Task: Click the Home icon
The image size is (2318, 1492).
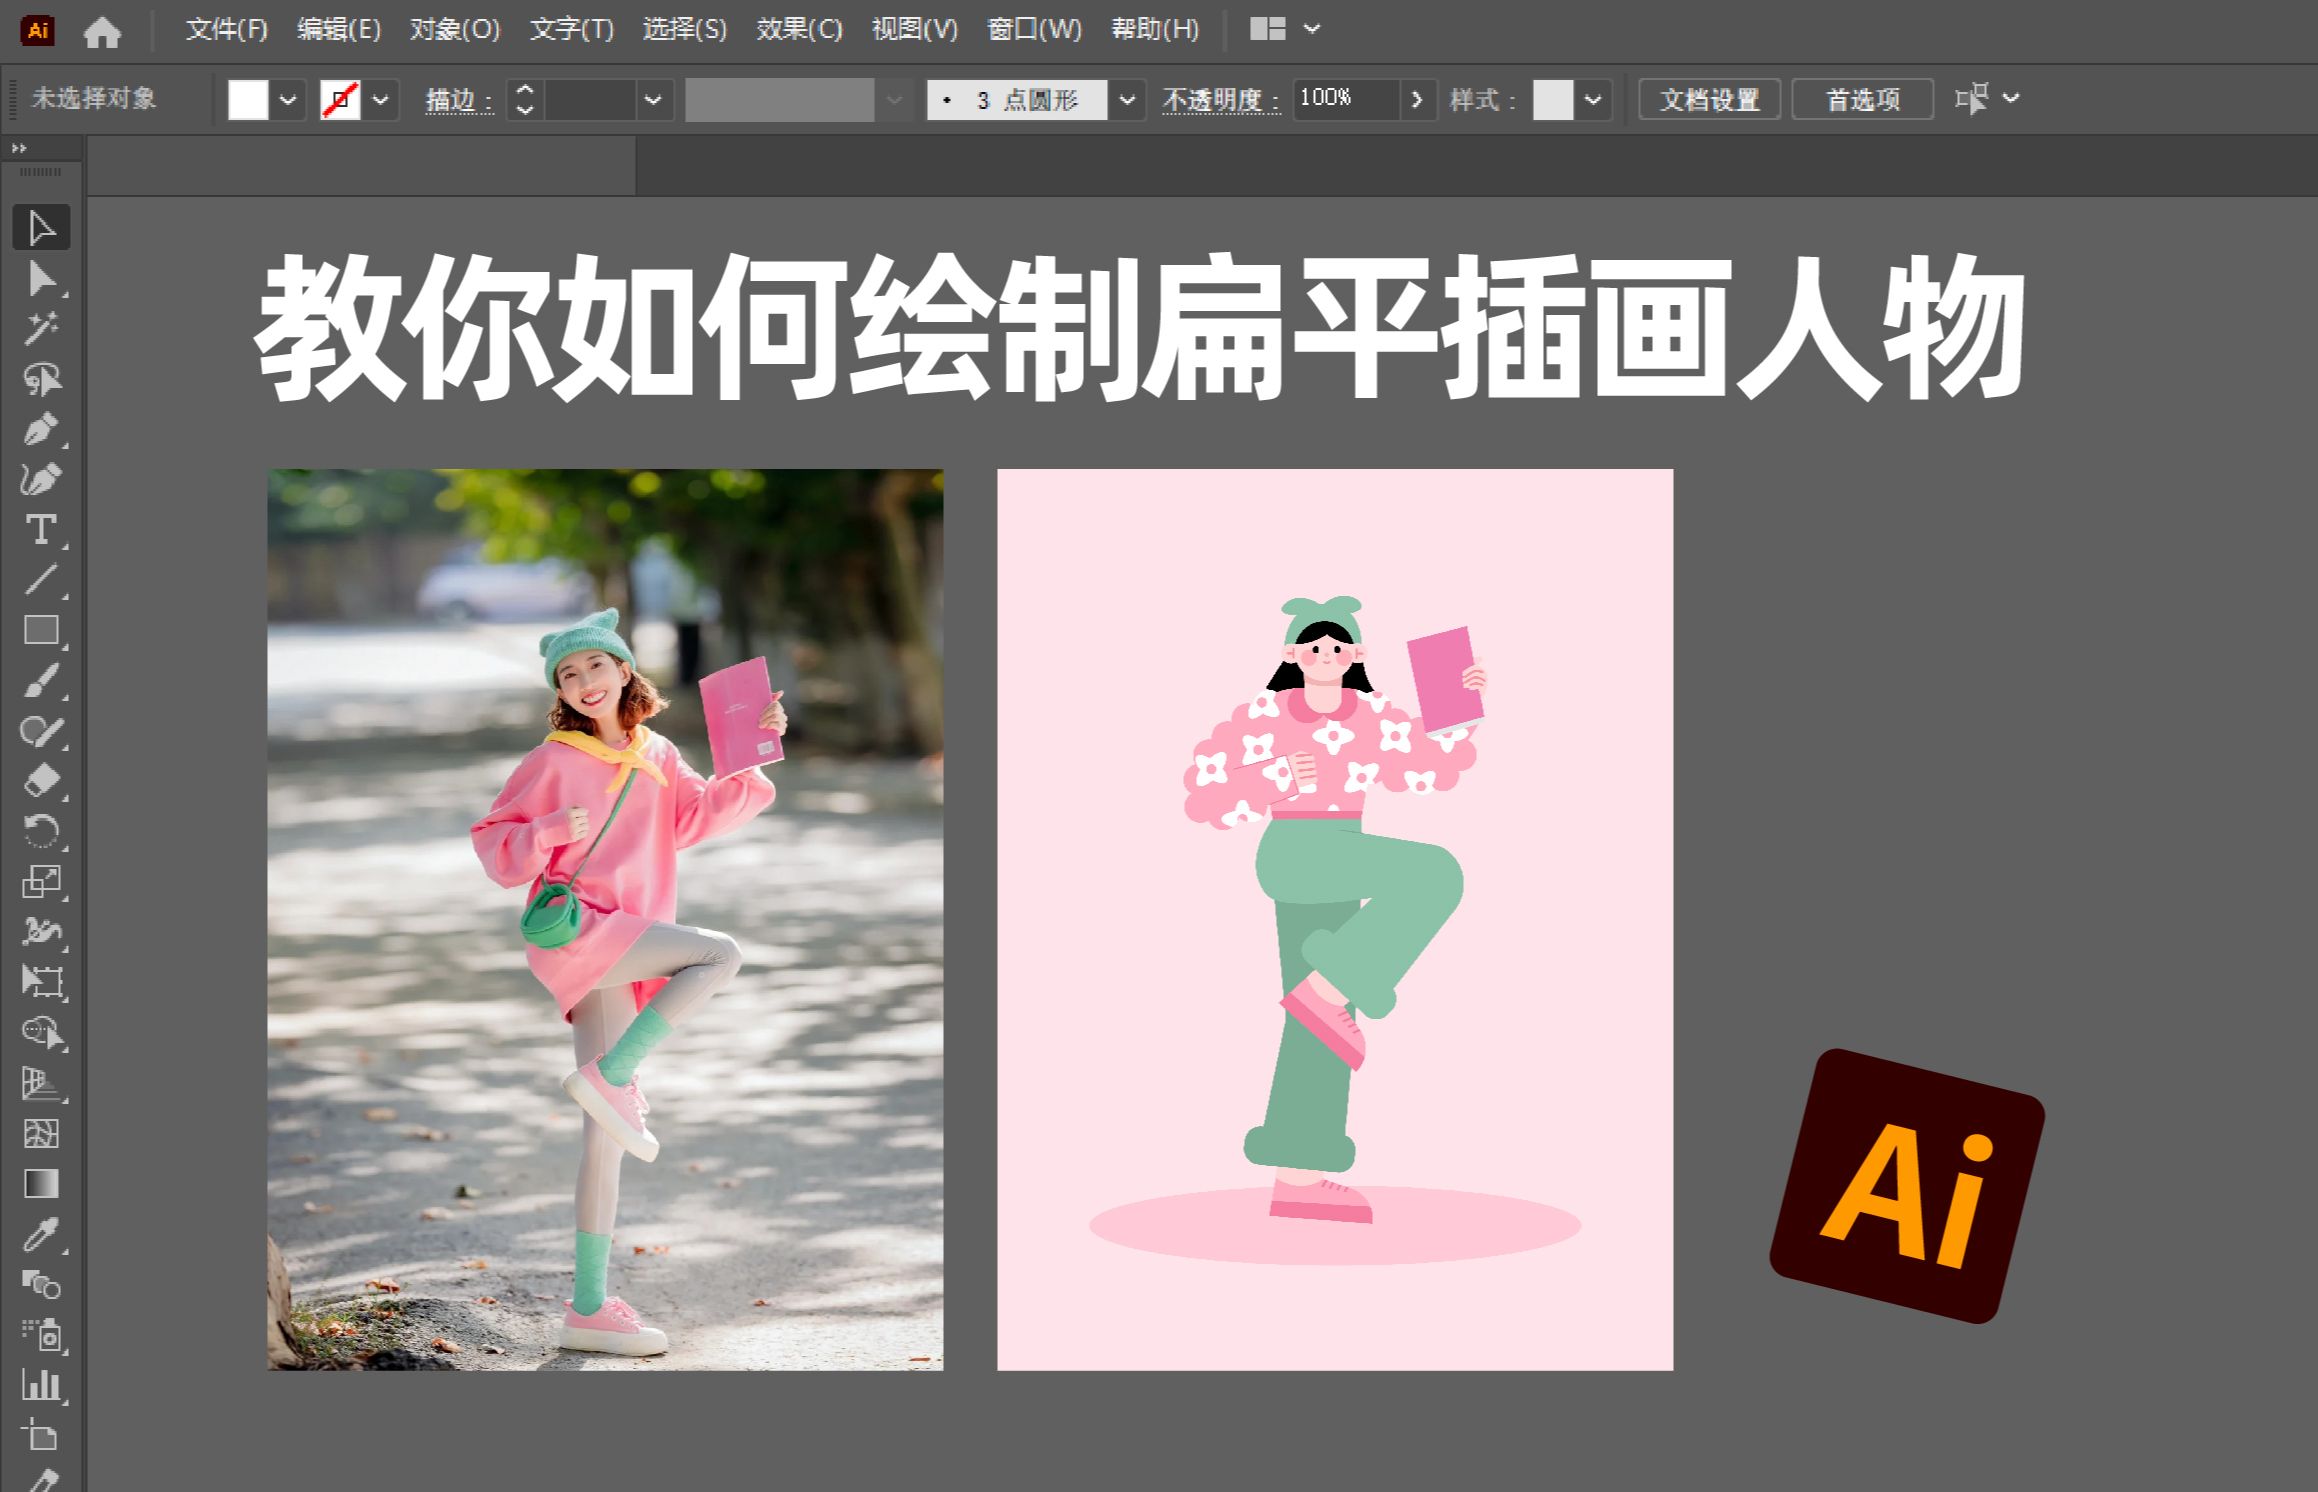Action: [102, 32]
